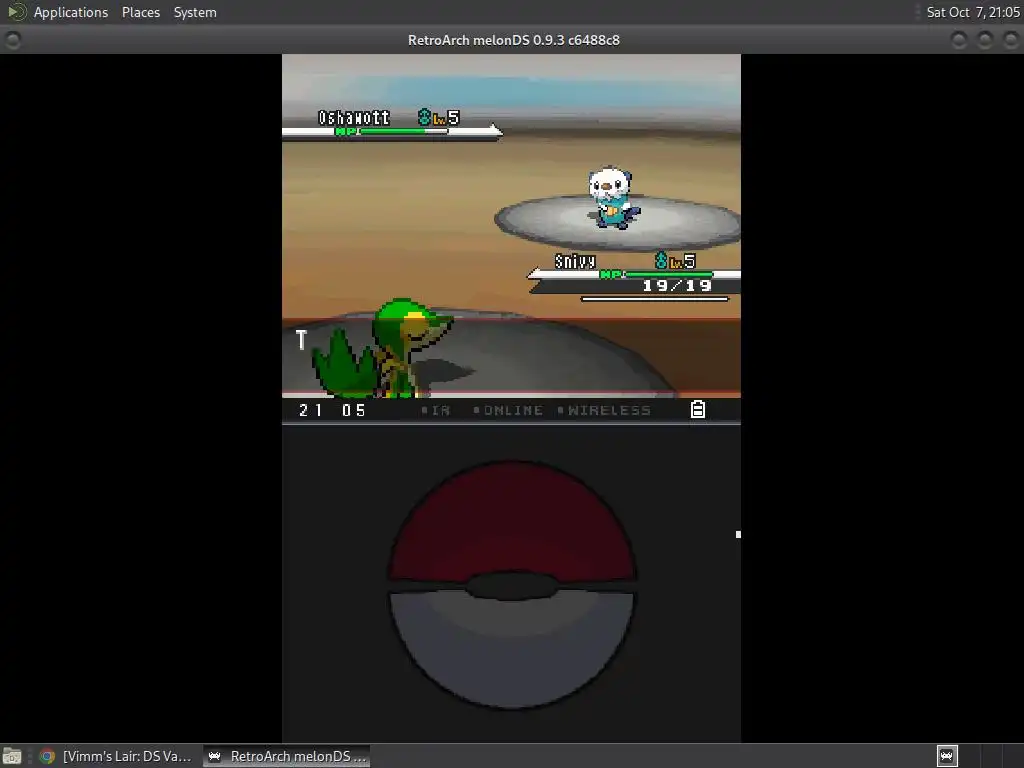Click the T marker at left of battle
Image resolution: width=1024 pixels, height=768 pixels.
click(x=300, y=340)
